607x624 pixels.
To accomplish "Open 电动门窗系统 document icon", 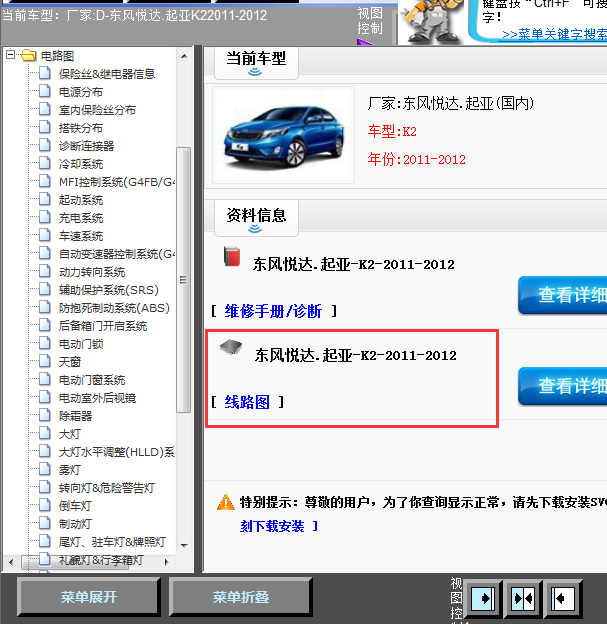I will pos(45,379).
